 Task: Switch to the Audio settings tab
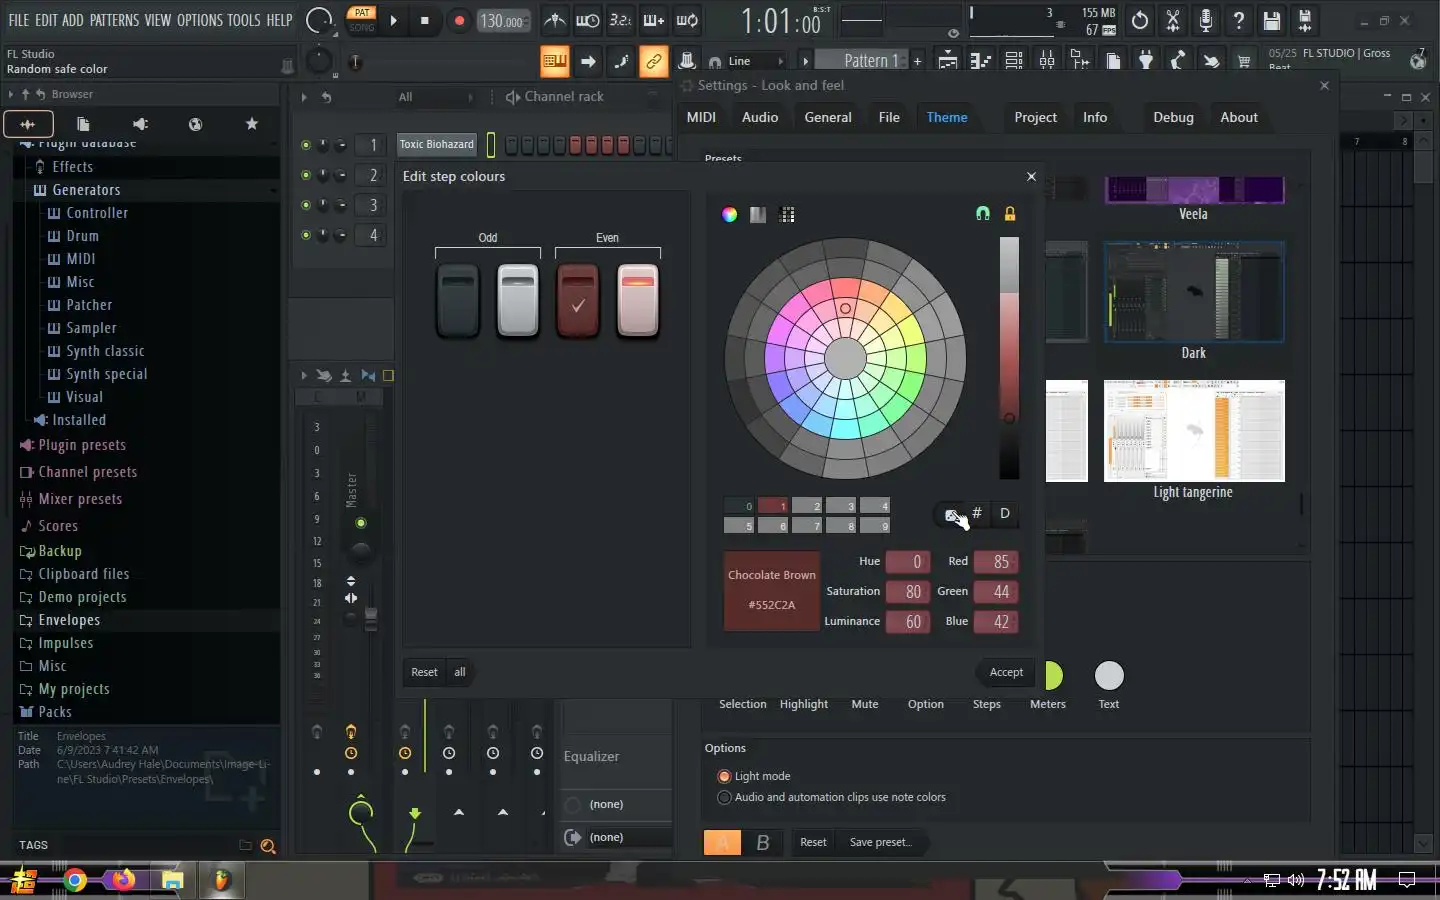pos(760,117)
